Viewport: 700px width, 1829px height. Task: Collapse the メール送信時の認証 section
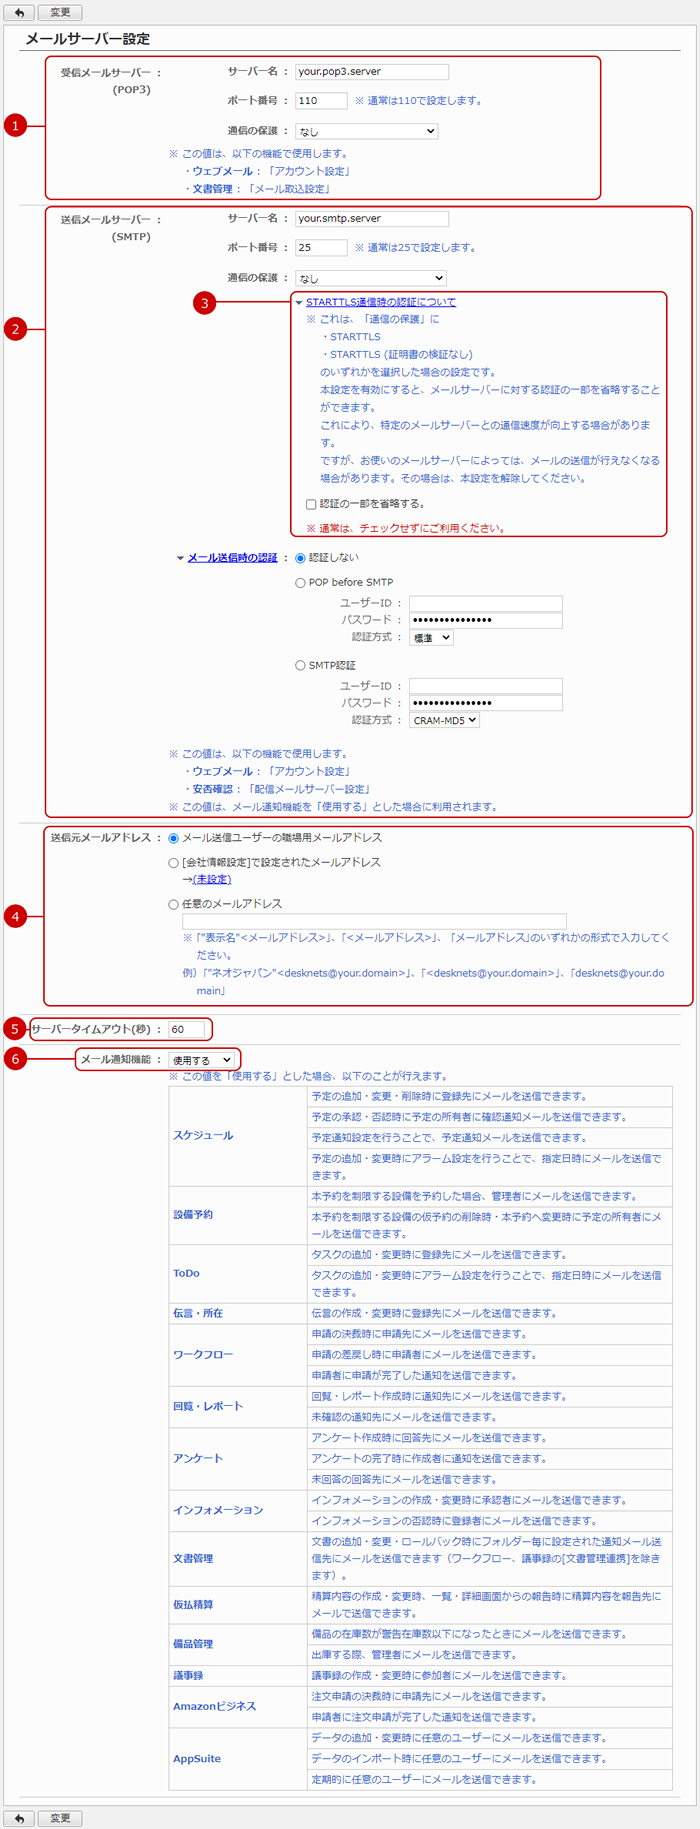pos(232,558)
